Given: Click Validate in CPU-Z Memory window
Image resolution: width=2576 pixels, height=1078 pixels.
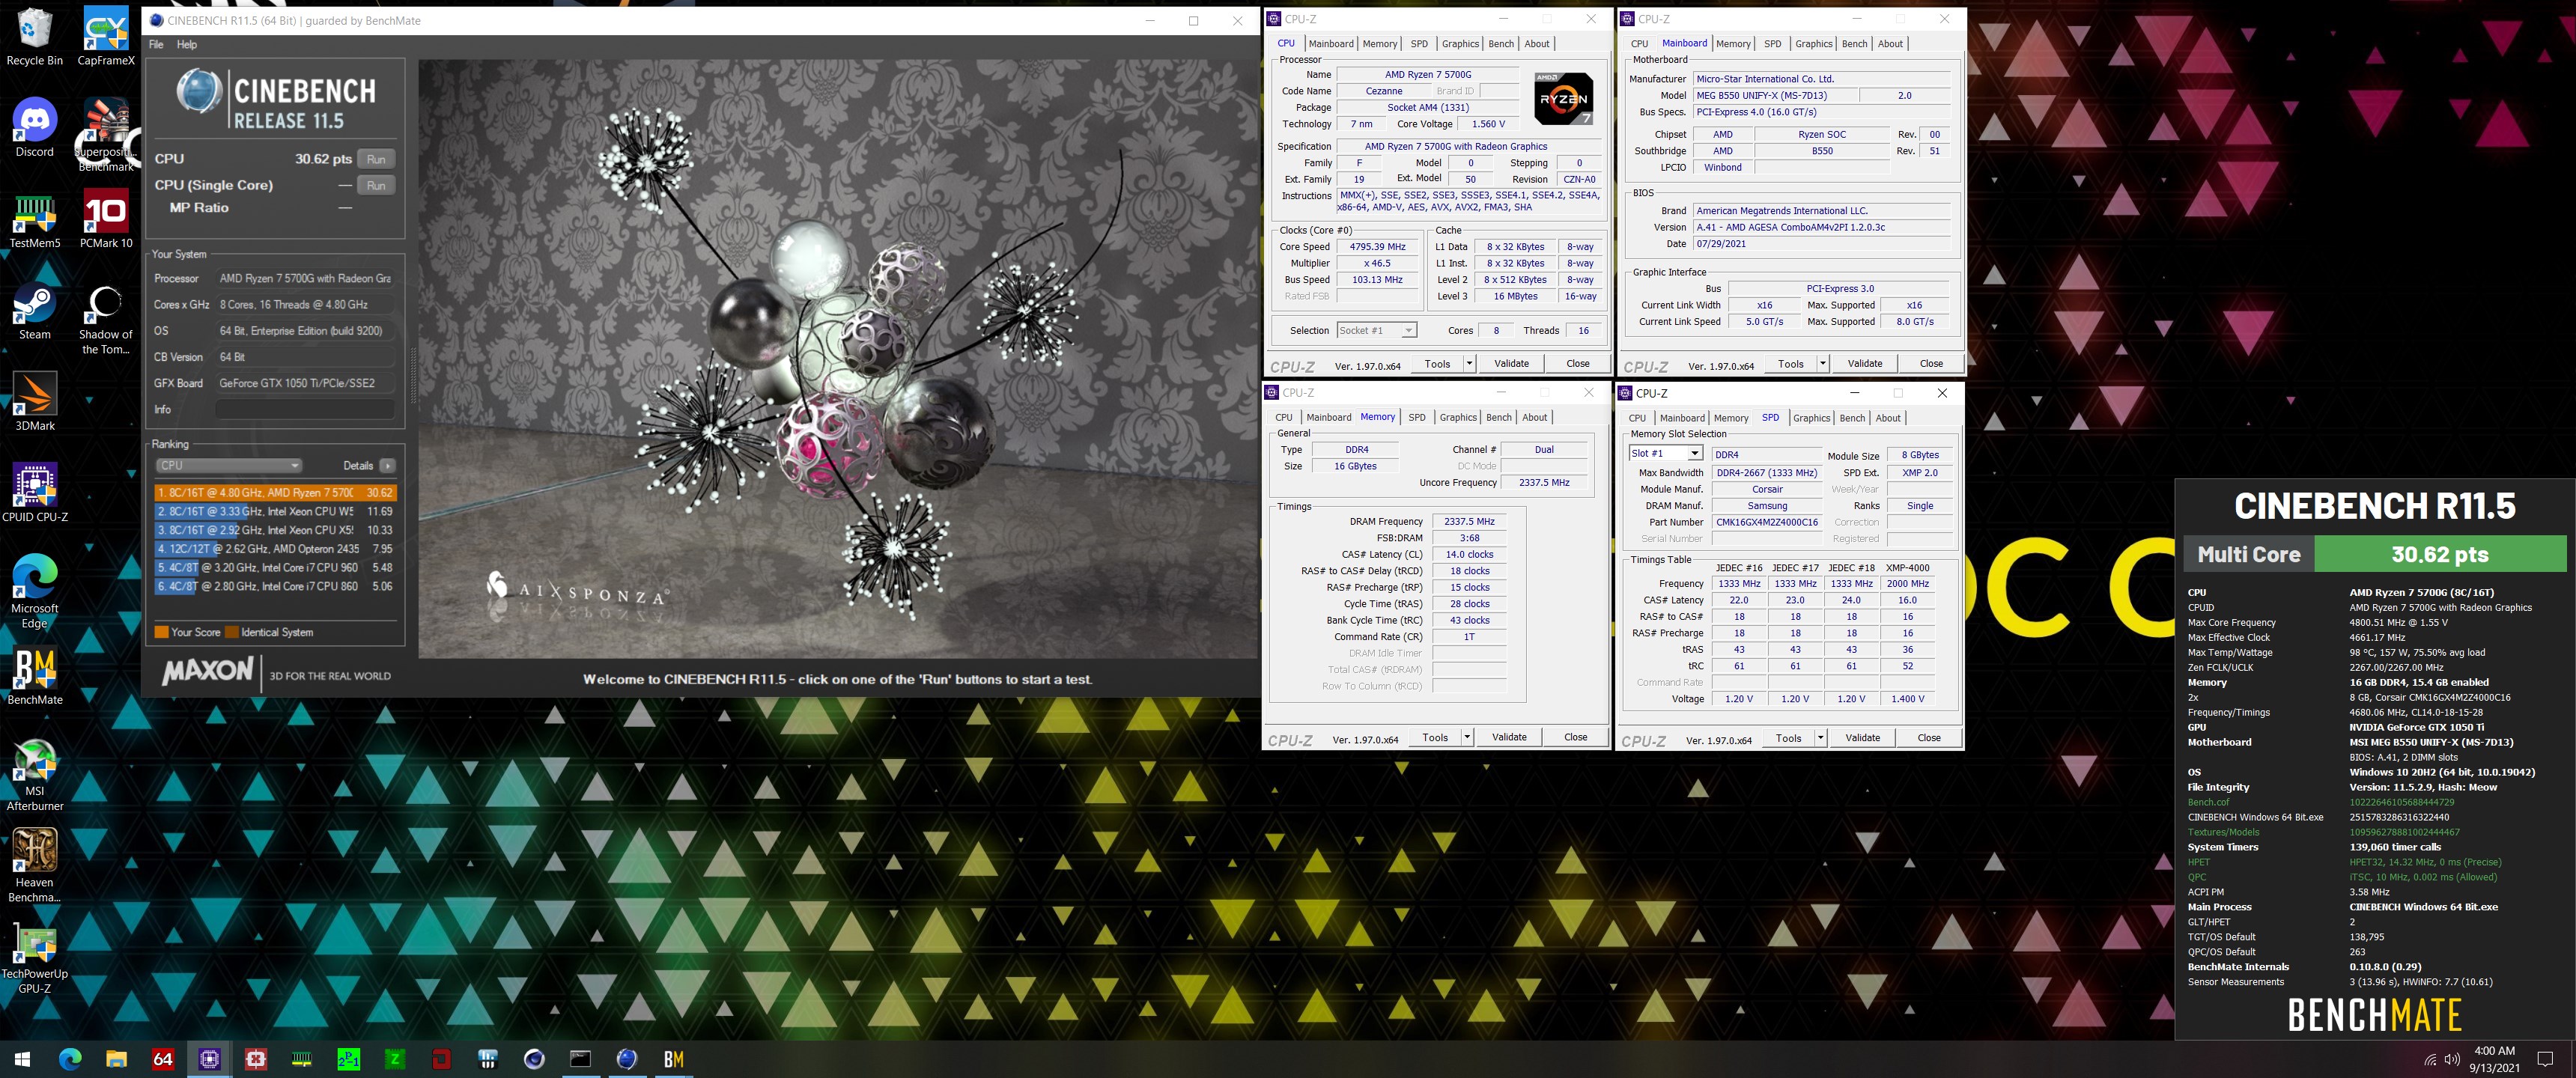Looking at the screenshot, I should pos(1509,738).
